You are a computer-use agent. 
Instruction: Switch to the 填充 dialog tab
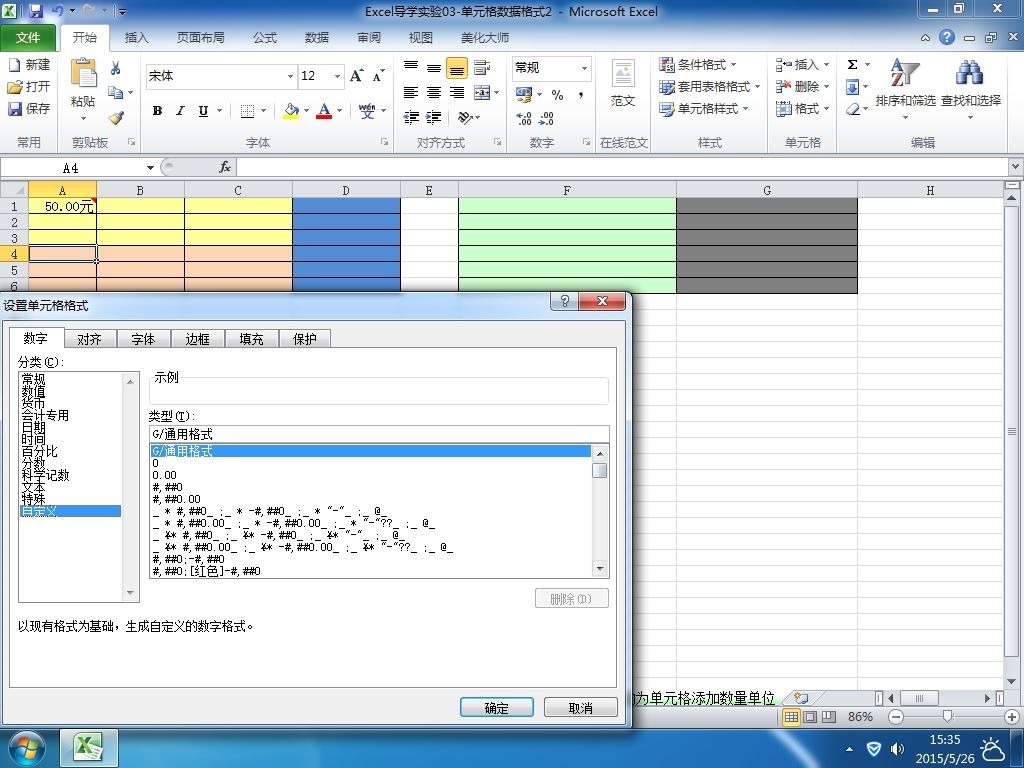(x=251, y=339)
